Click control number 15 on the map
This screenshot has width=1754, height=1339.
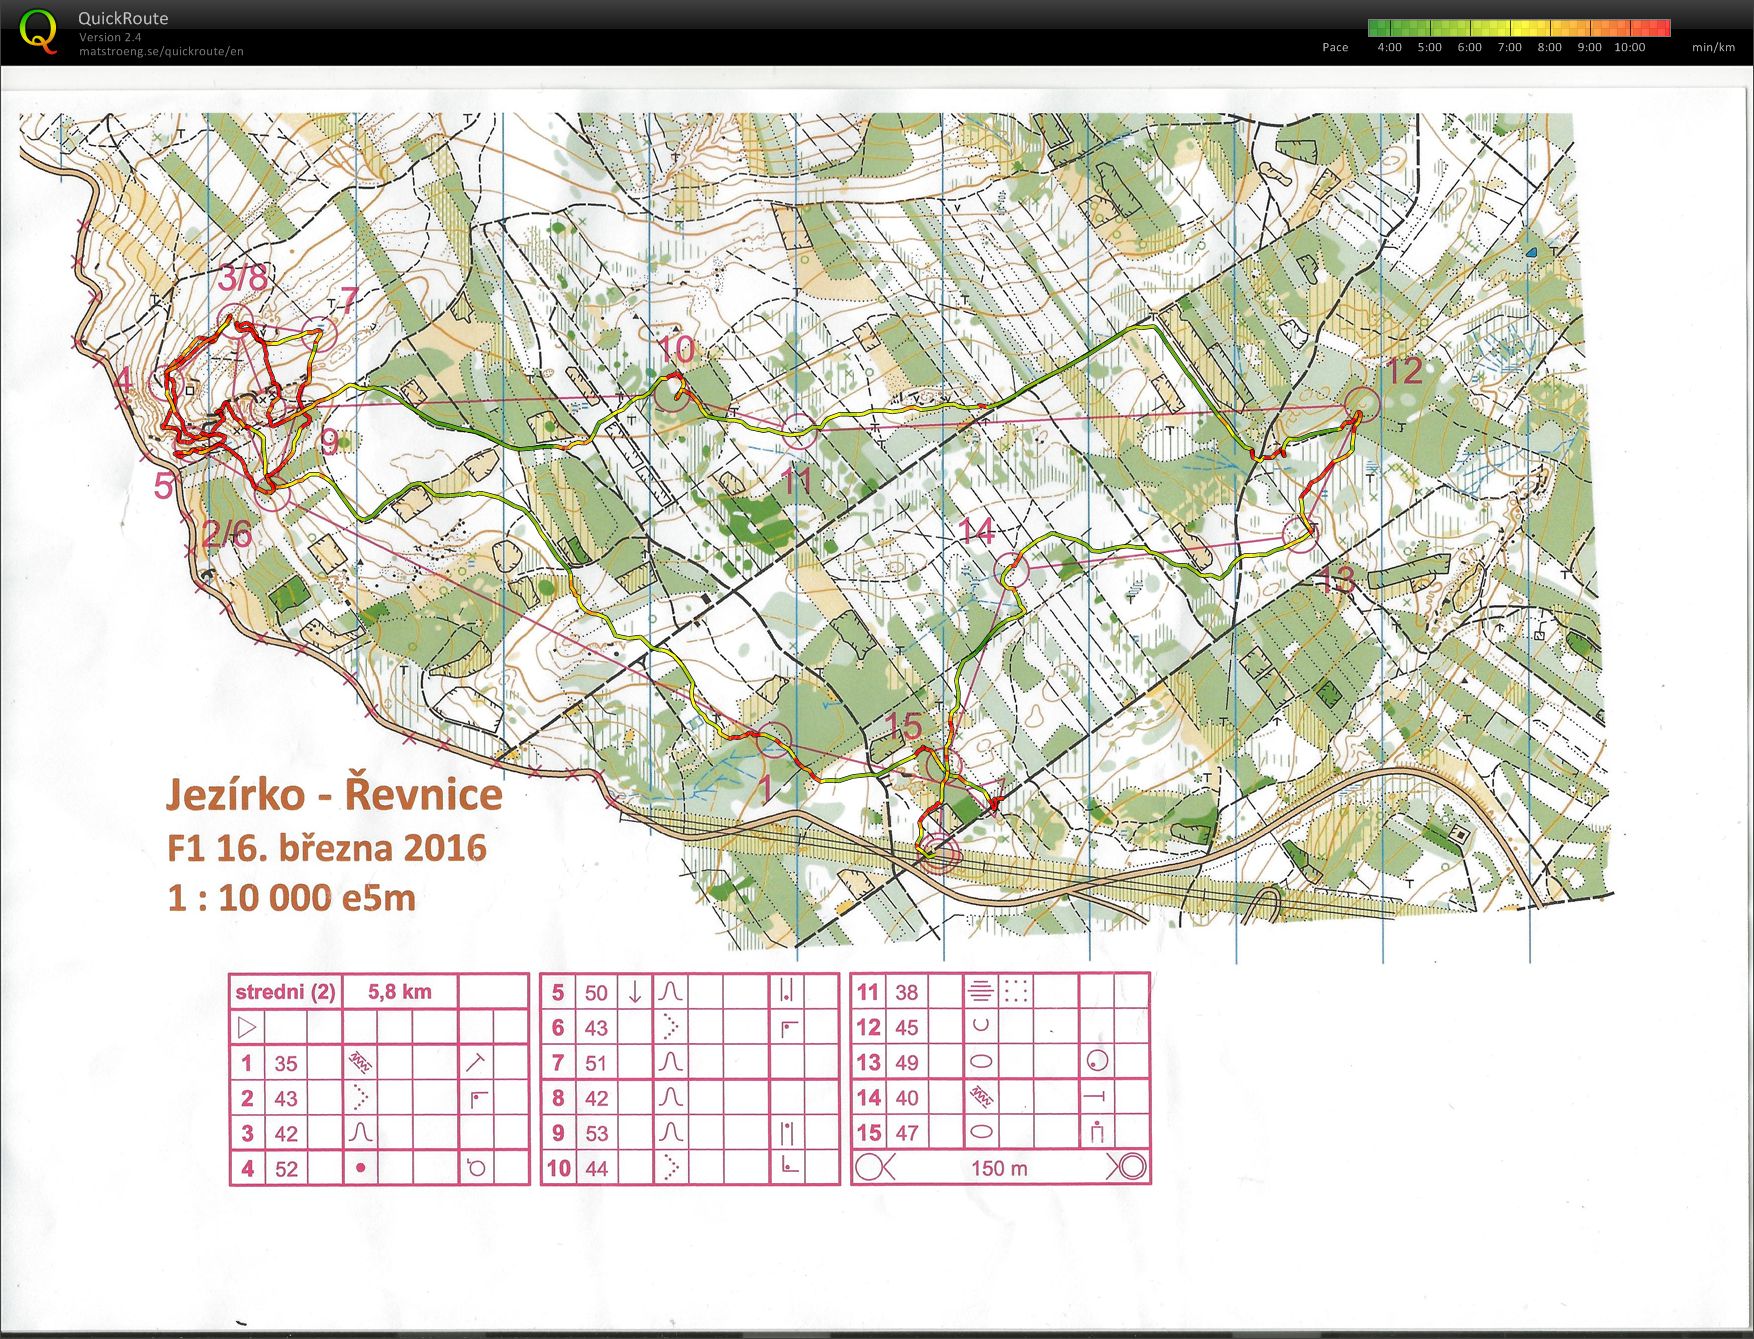903,726
